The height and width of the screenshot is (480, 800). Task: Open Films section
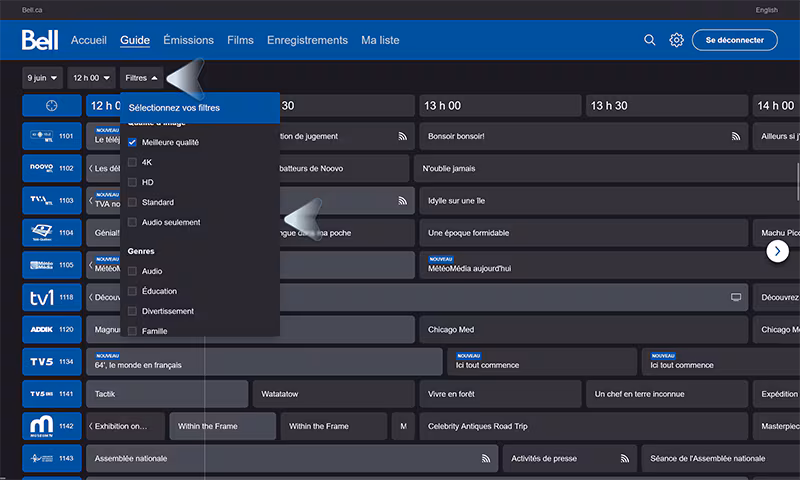240,40
